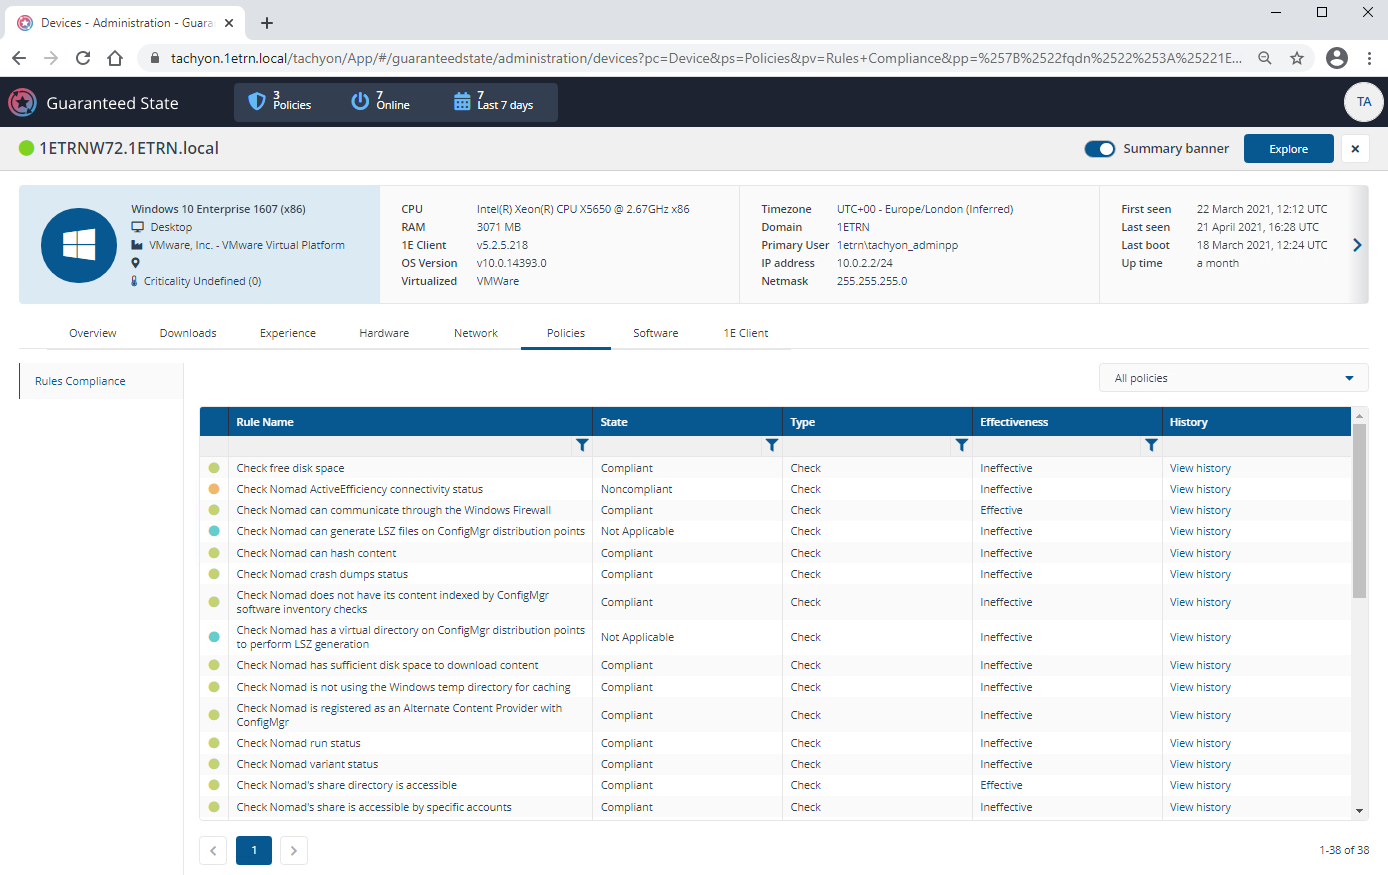This screenshot has height=875, width=1388.
Task: Switch to the Downloads tab
Action: tap(188, 333)
